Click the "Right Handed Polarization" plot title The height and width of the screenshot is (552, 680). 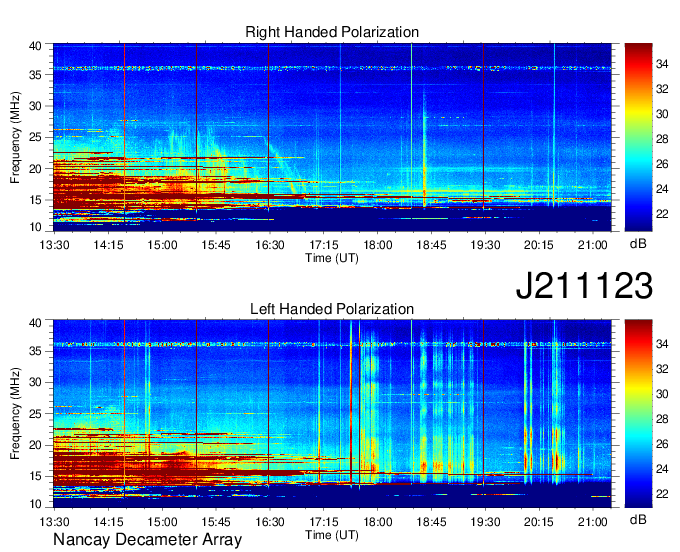click(x=332, y=32)
